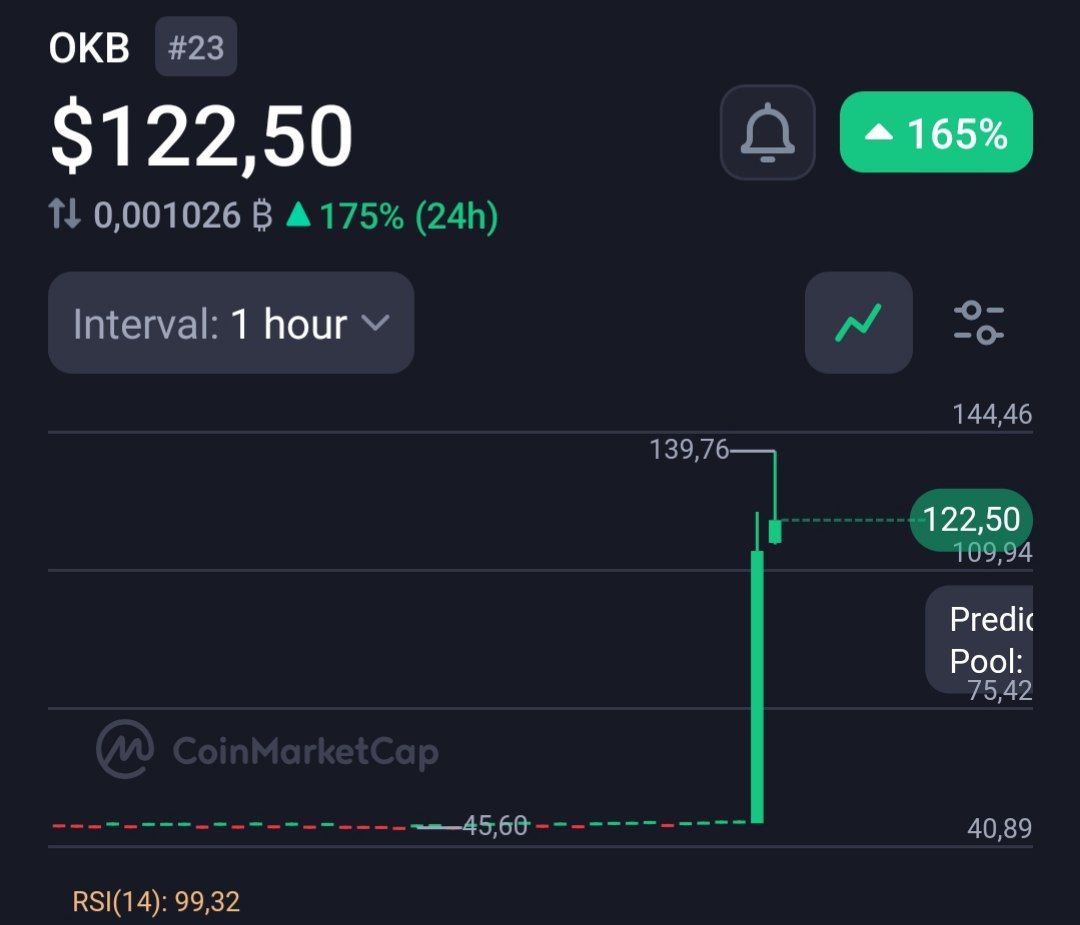This screenshot has height=925, width=1080.
Task: Toggle the green 165% change badge
Action: point(936,132)
